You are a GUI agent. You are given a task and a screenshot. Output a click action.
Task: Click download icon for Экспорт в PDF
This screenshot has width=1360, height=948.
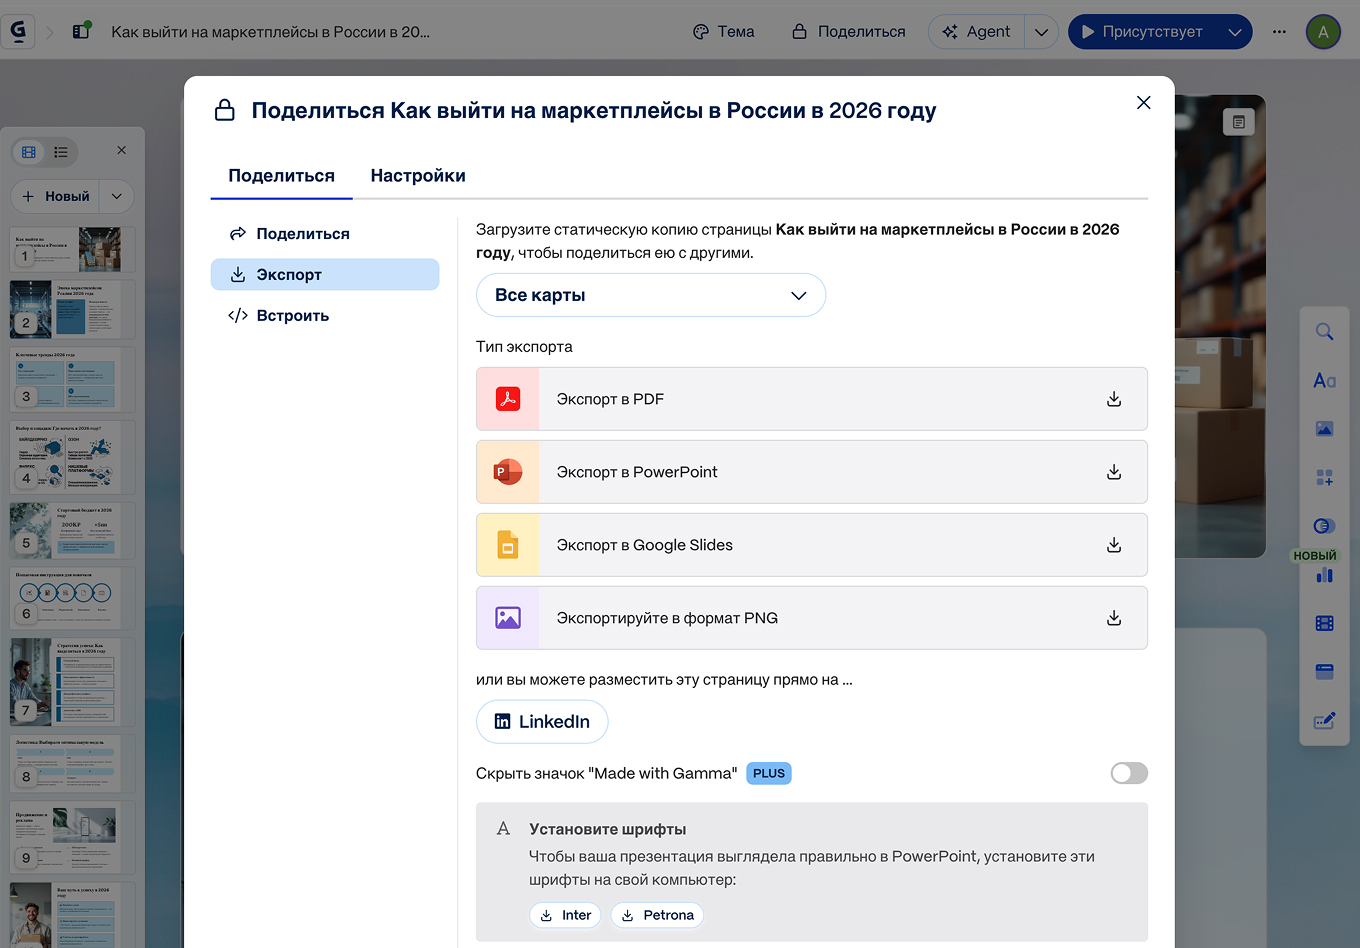point(1113,398)
